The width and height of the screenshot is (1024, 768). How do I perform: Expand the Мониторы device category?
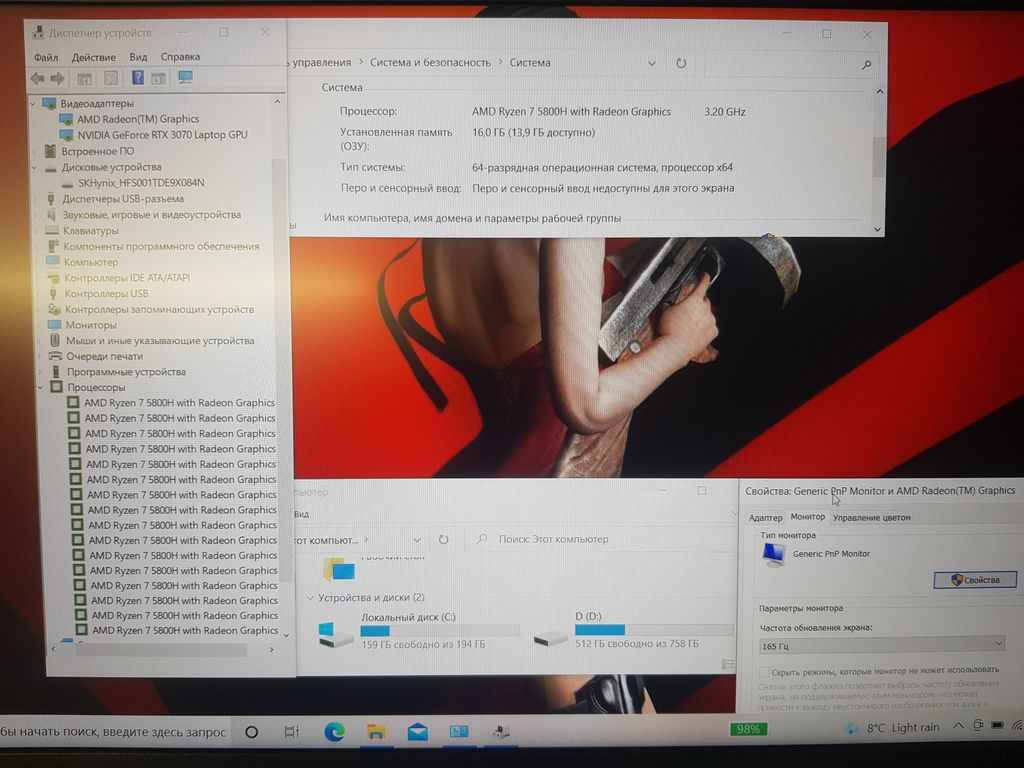39,325
